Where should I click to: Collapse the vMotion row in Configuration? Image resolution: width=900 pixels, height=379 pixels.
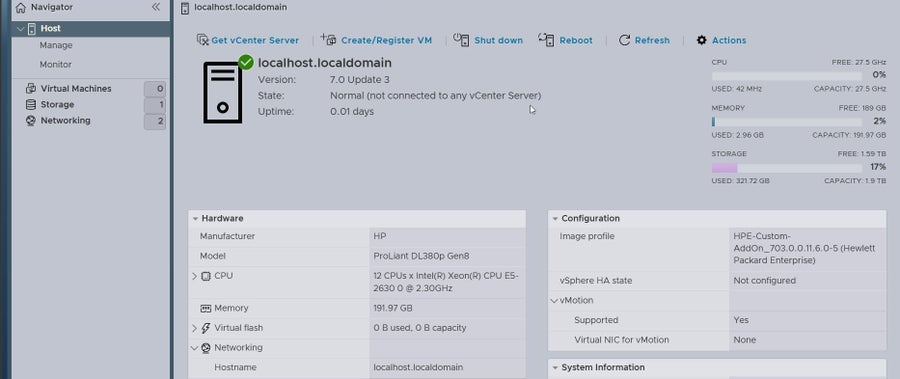click(x=554, y=300)
